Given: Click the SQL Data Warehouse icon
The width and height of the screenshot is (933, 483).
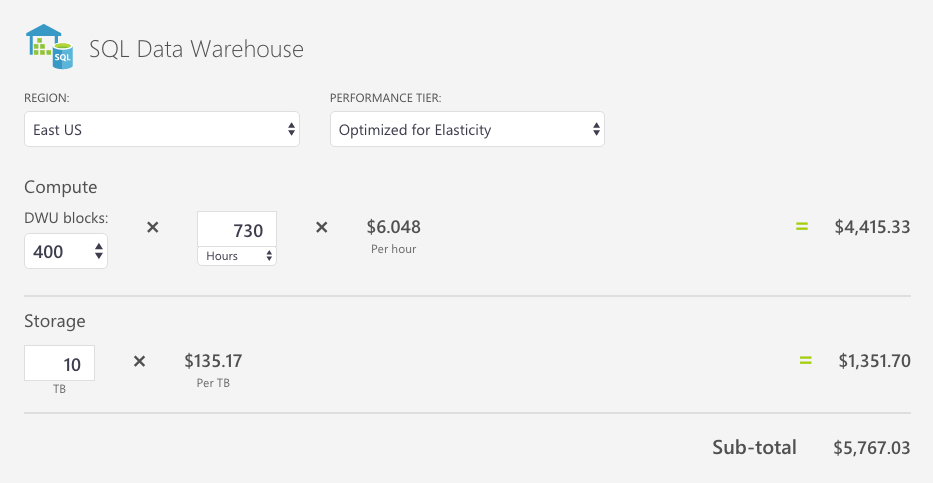Looking at the screenshot, I should (x=49, y=47).
